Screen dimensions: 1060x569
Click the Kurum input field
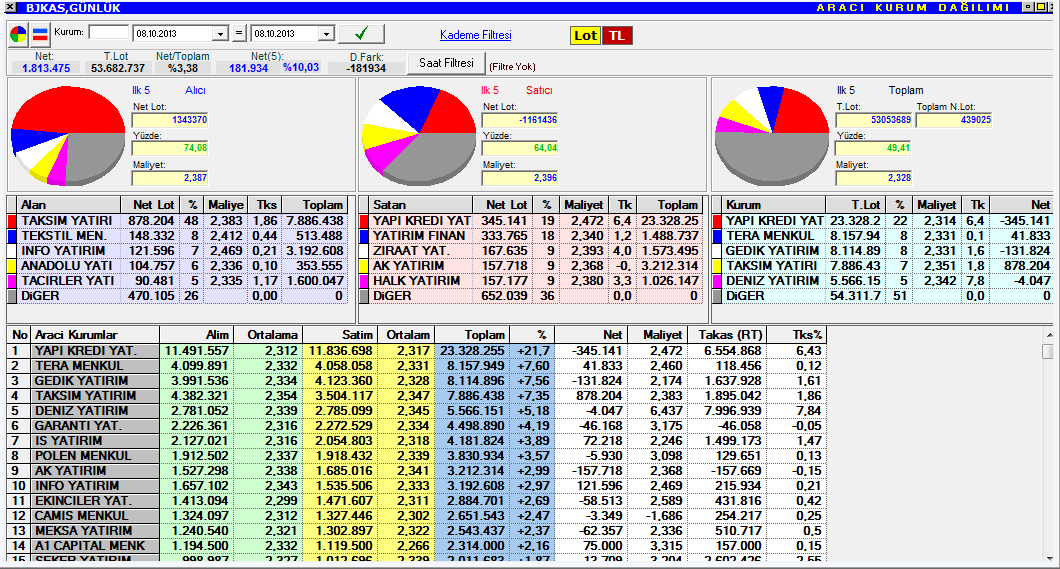pyautogui.click(x=108, y=33)
